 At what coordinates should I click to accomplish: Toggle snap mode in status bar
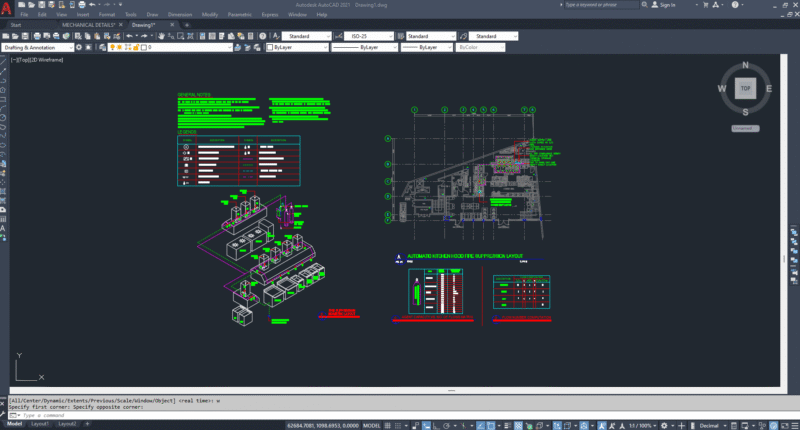tap(398, 425)
